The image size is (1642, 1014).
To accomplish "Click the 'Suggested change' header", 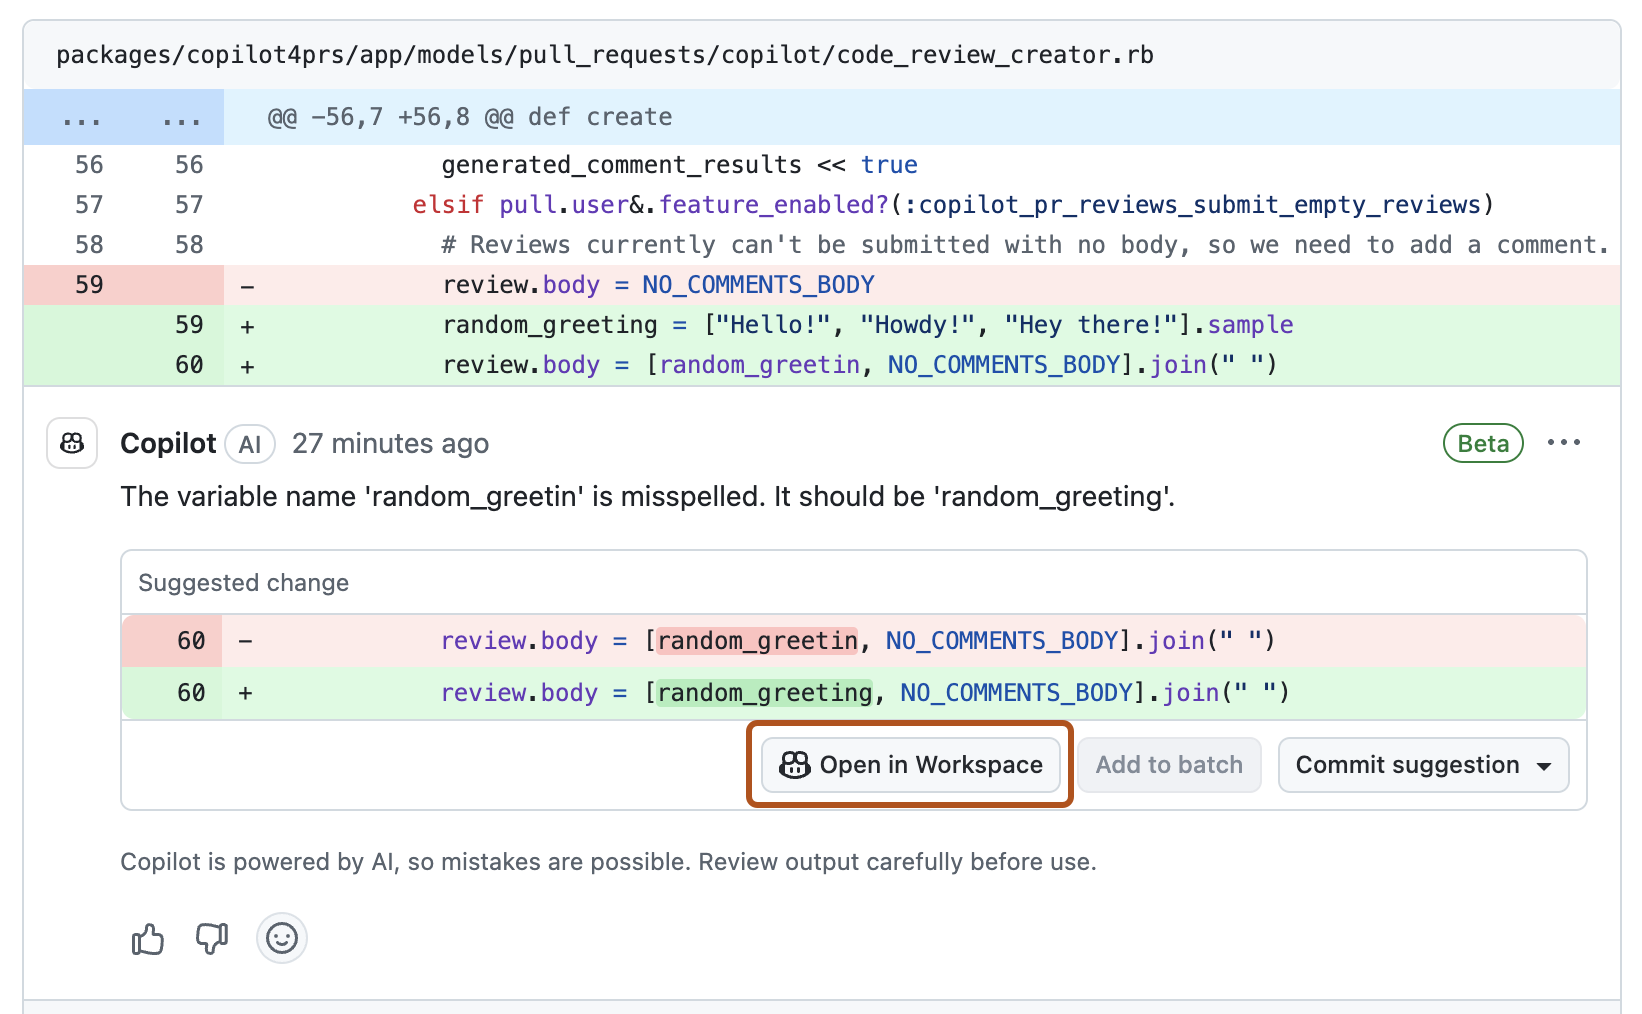I will click(x=243, y=583).
